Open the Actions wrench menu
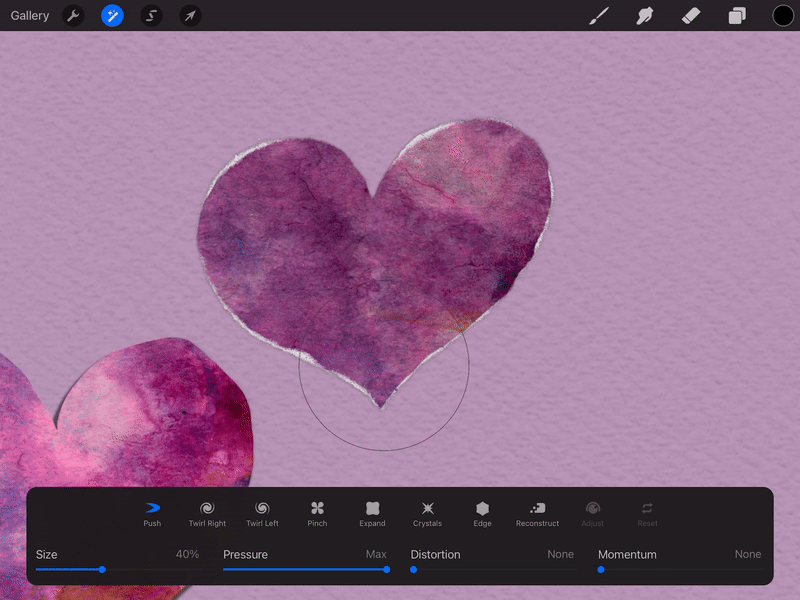This screenshot has width=800, height=600. pos(73,16)
